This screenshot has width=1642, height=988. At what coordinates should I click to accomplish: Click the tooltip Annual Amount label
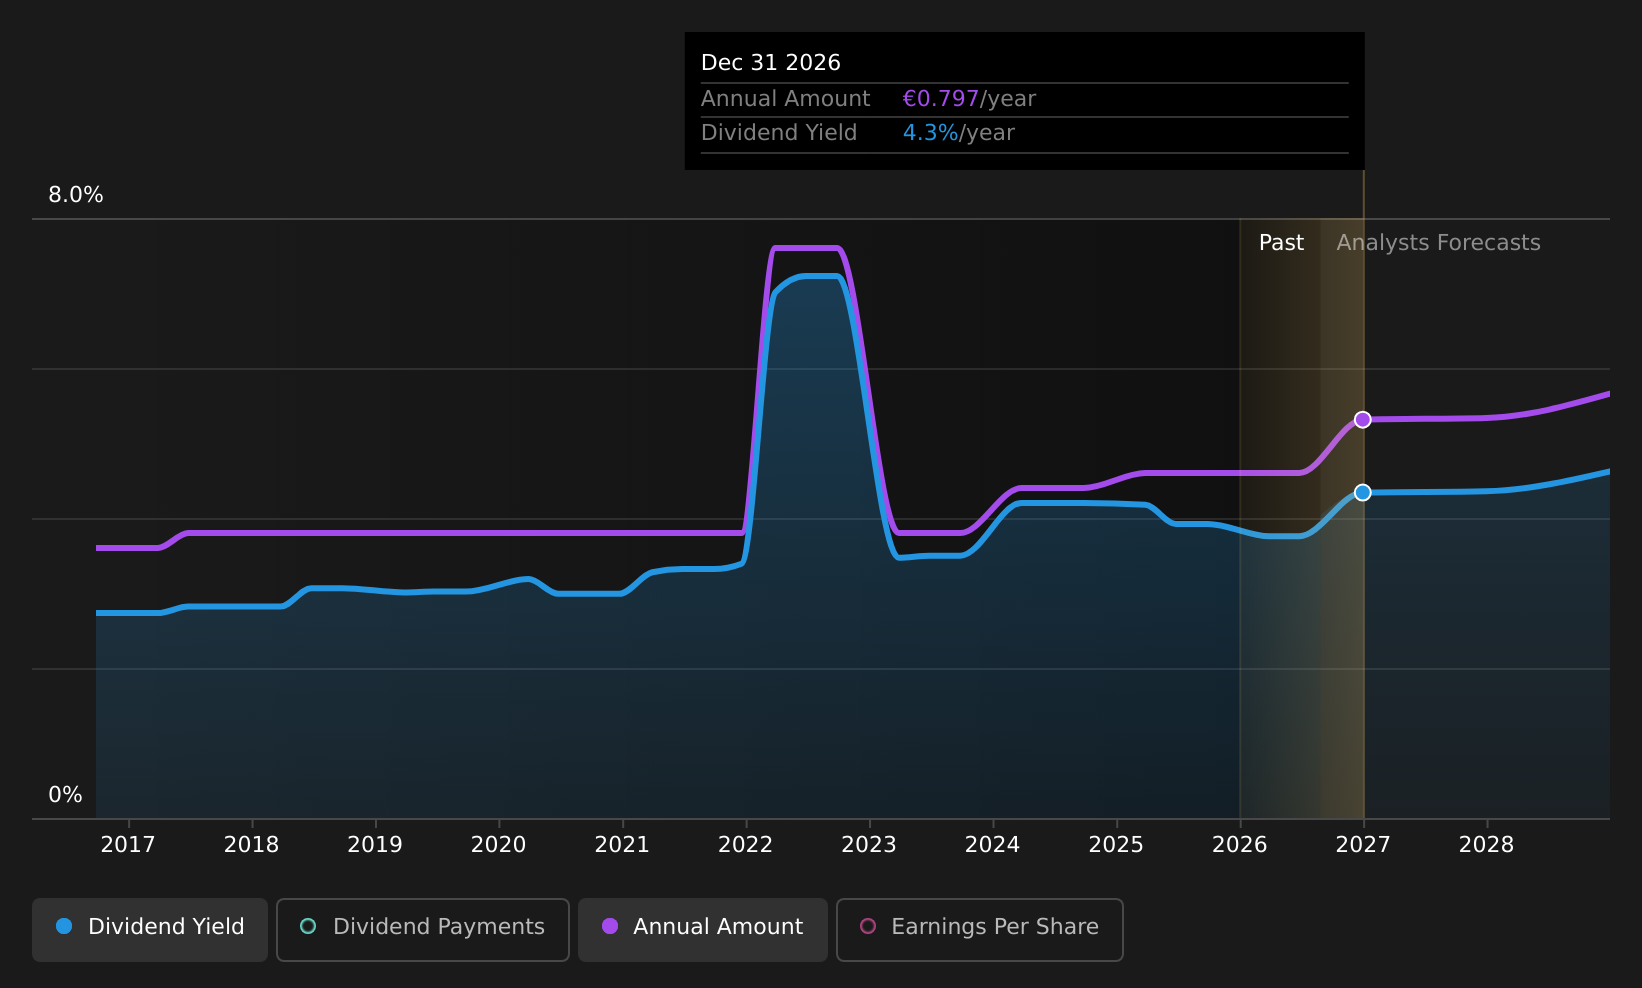pos(785,99)
